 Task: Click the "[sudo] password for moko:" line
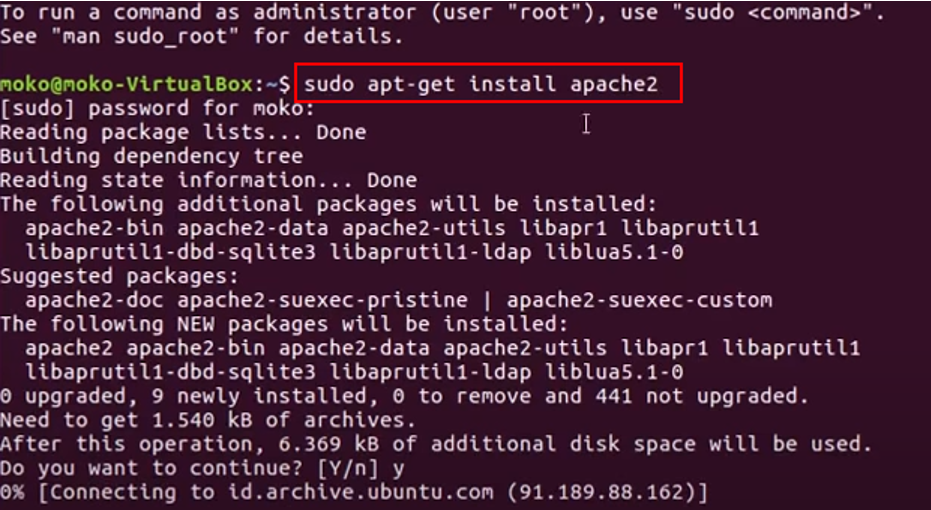157,108
